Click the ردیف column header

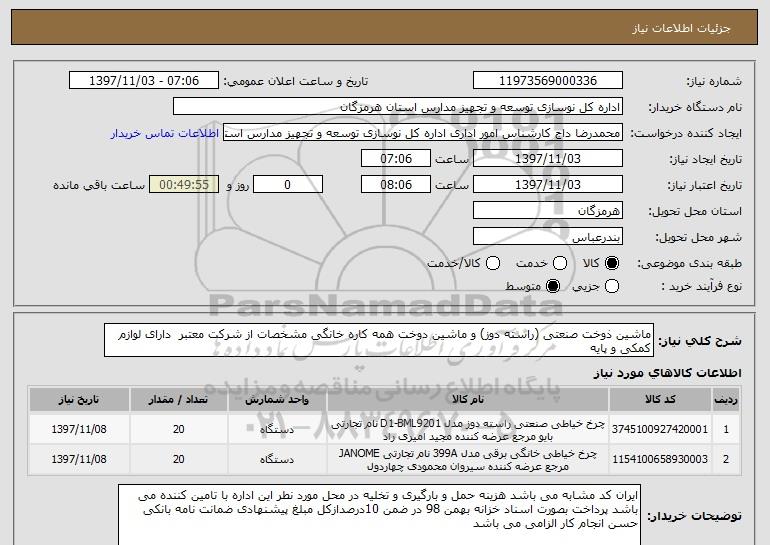726,400
